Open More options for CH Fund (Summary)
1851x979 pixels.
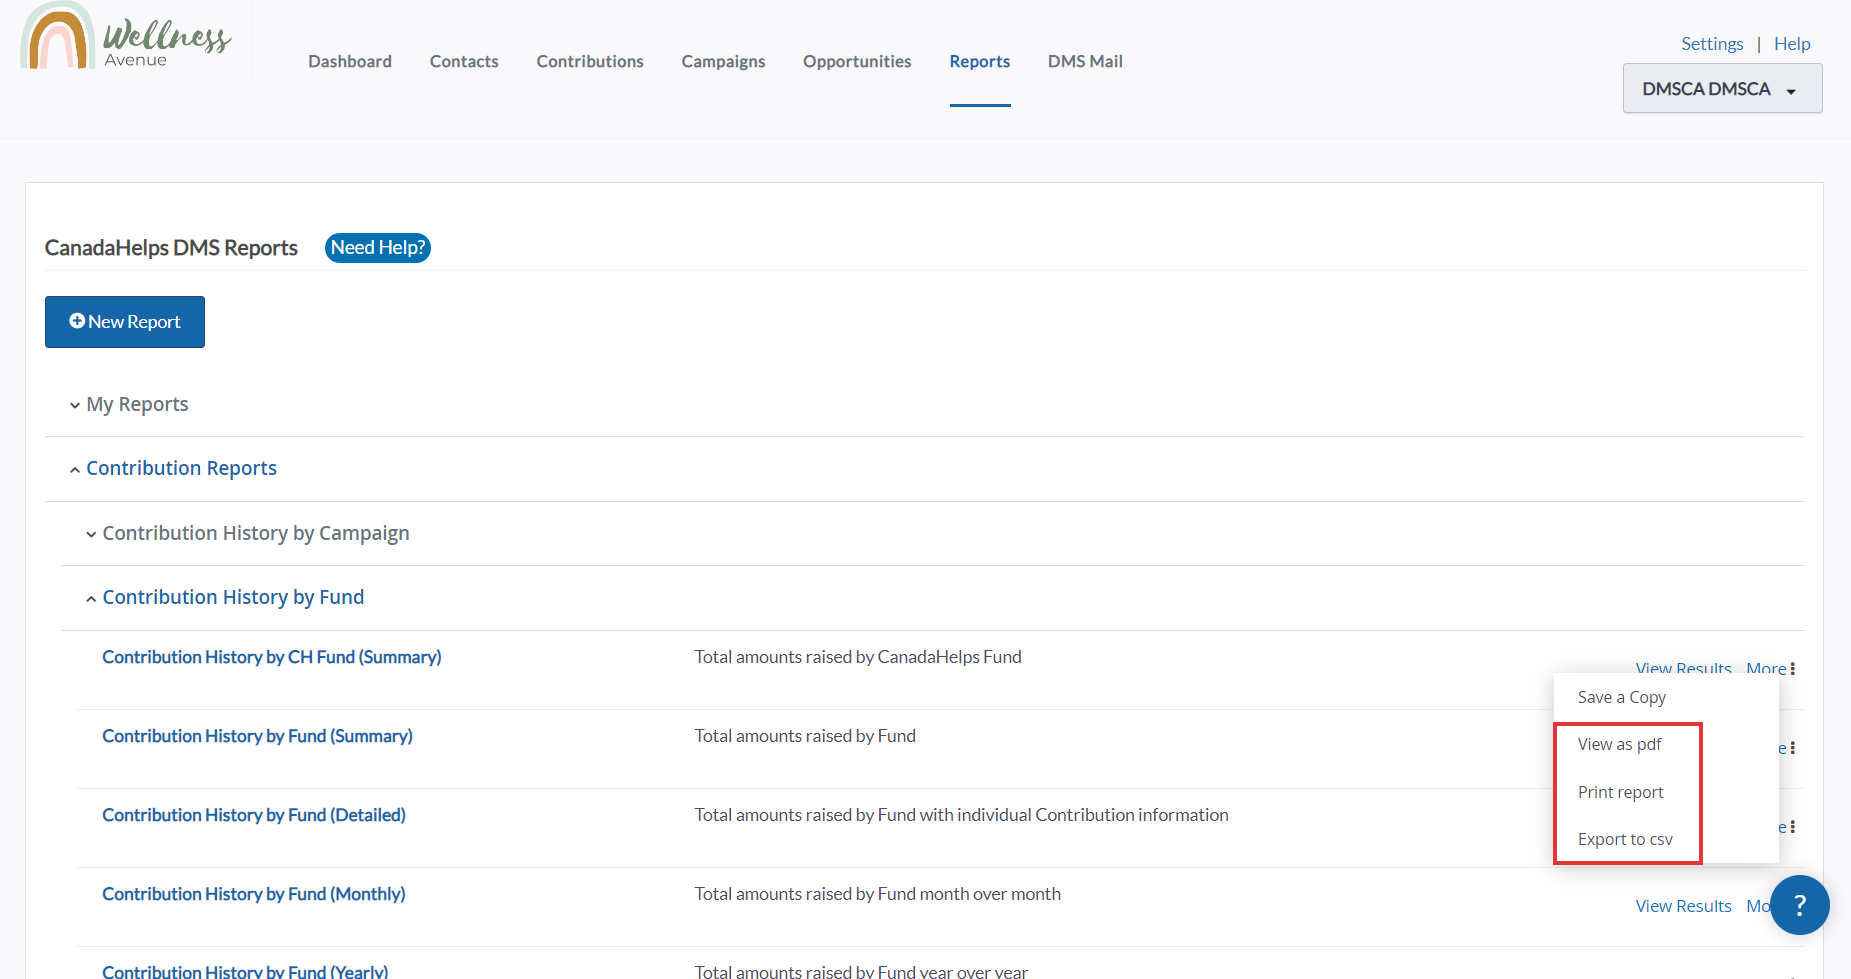point(1771,668)
